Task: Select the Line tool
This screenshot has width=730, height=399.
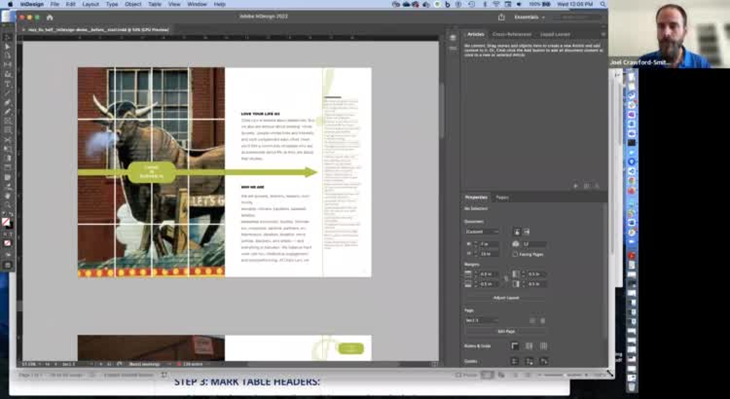Action: [x=7, y=93]
